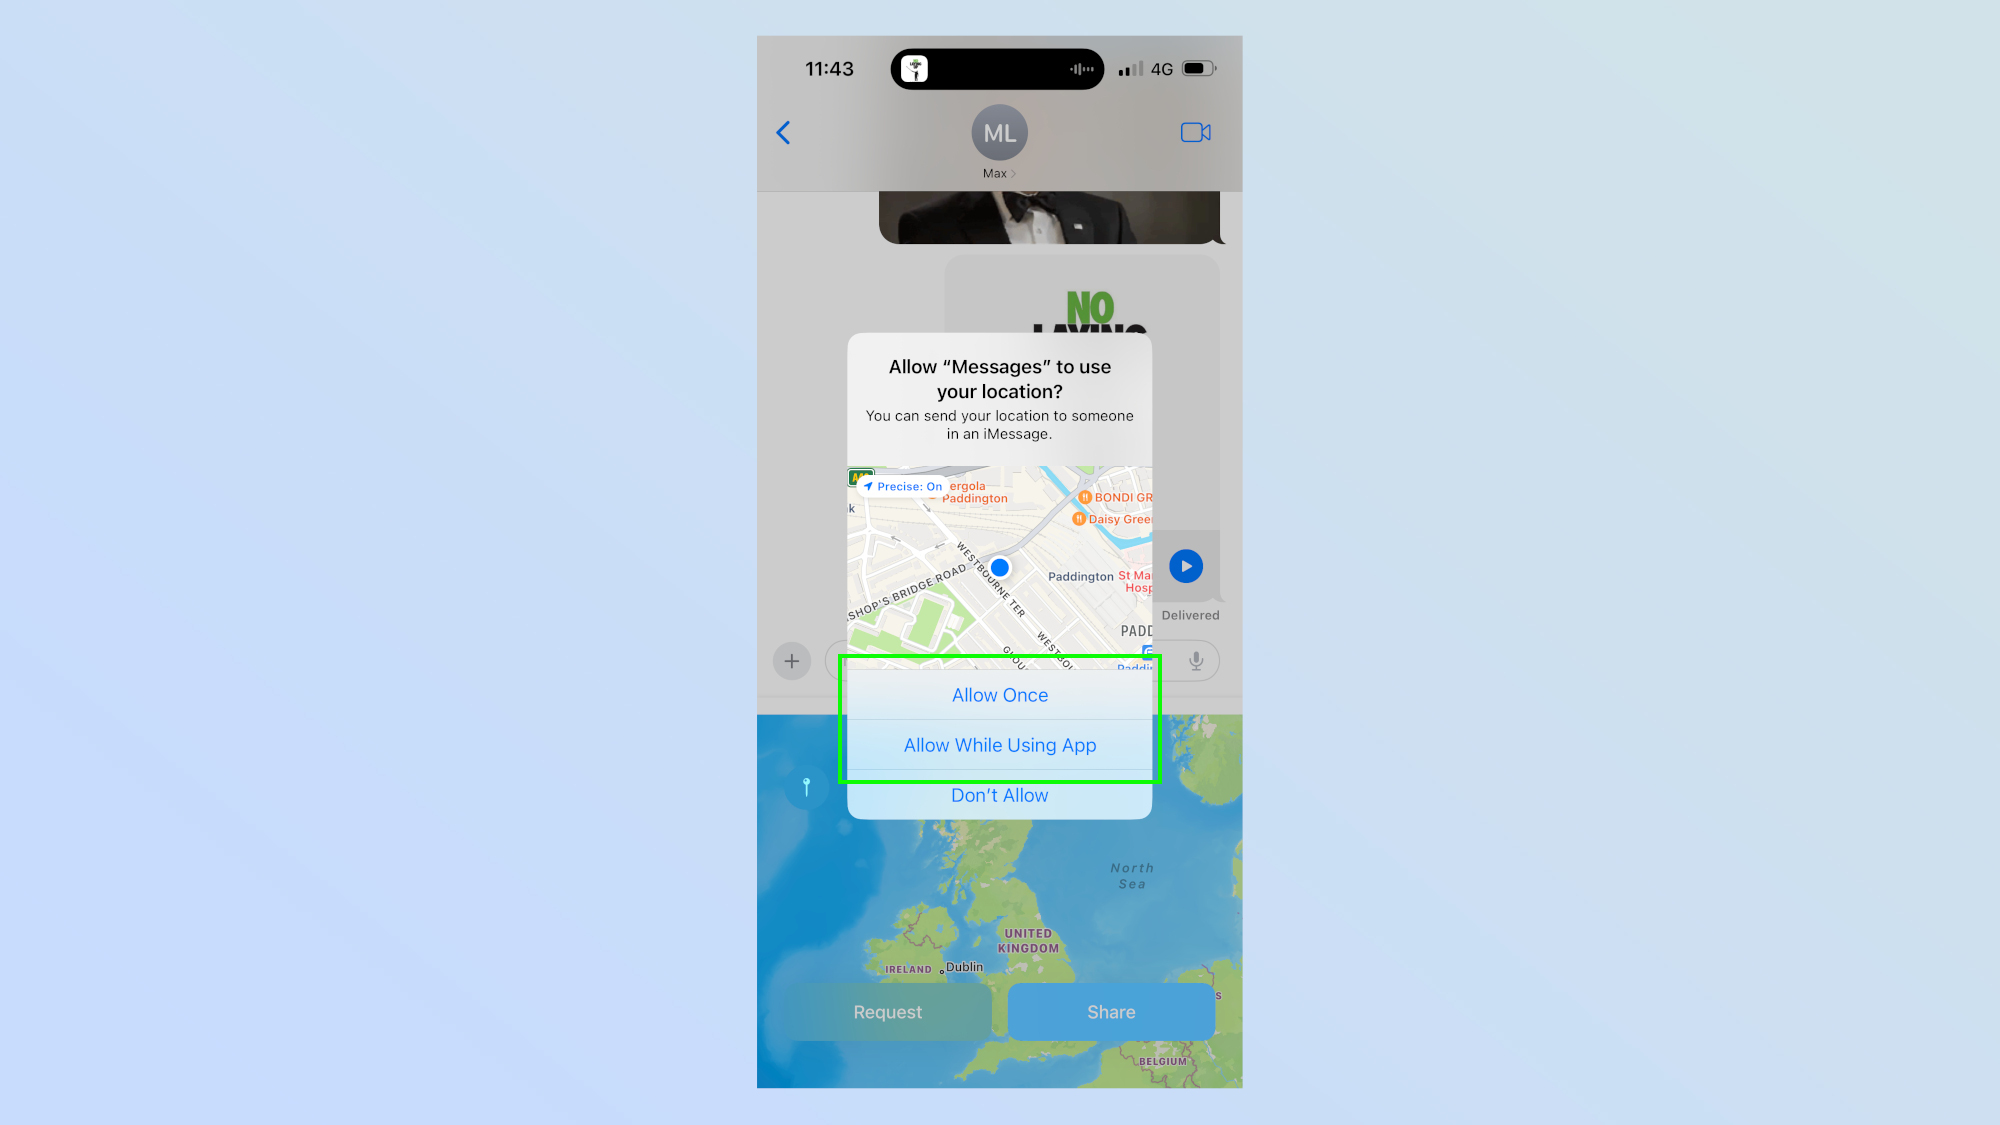Screen dimensions: 2000x1125
Task: Tap the microphone voice input icon
Action: [x=1195, y=661]
